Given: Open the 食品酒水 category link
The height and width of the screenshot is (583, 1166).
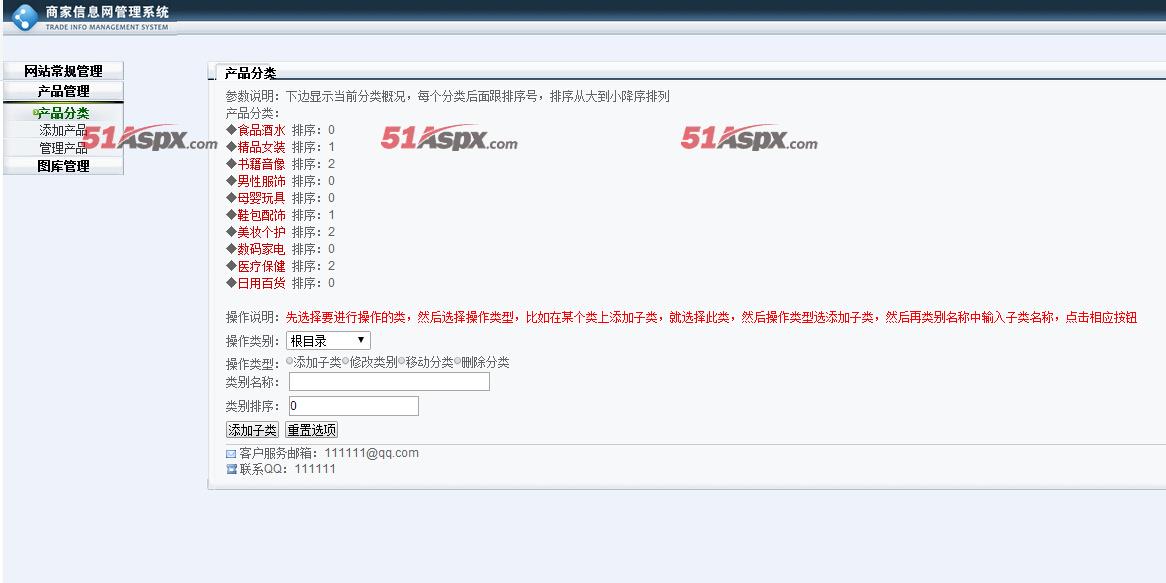Looking at the screenshot, I should (x=261, y=130).
